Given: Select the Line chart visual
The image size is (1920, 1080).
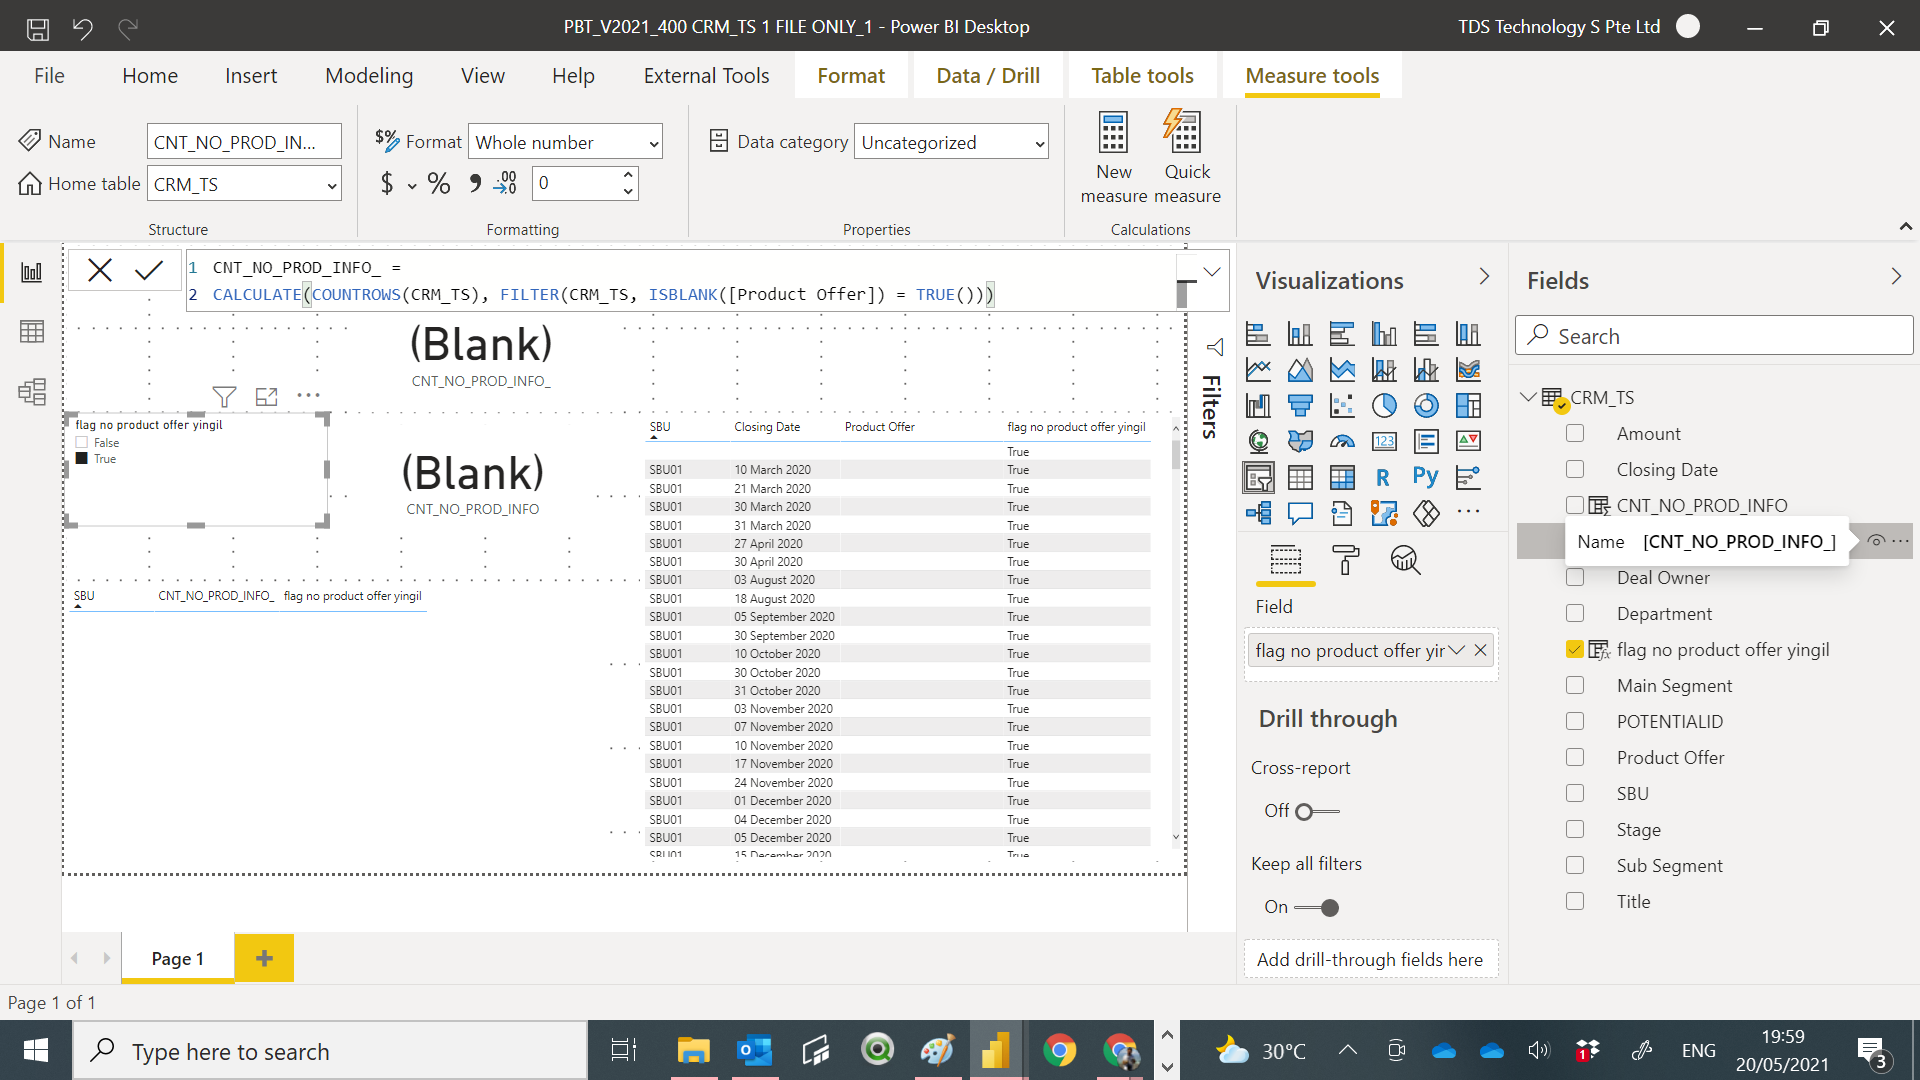Looking at the screenshot, I should click(x=1258, y=370).
